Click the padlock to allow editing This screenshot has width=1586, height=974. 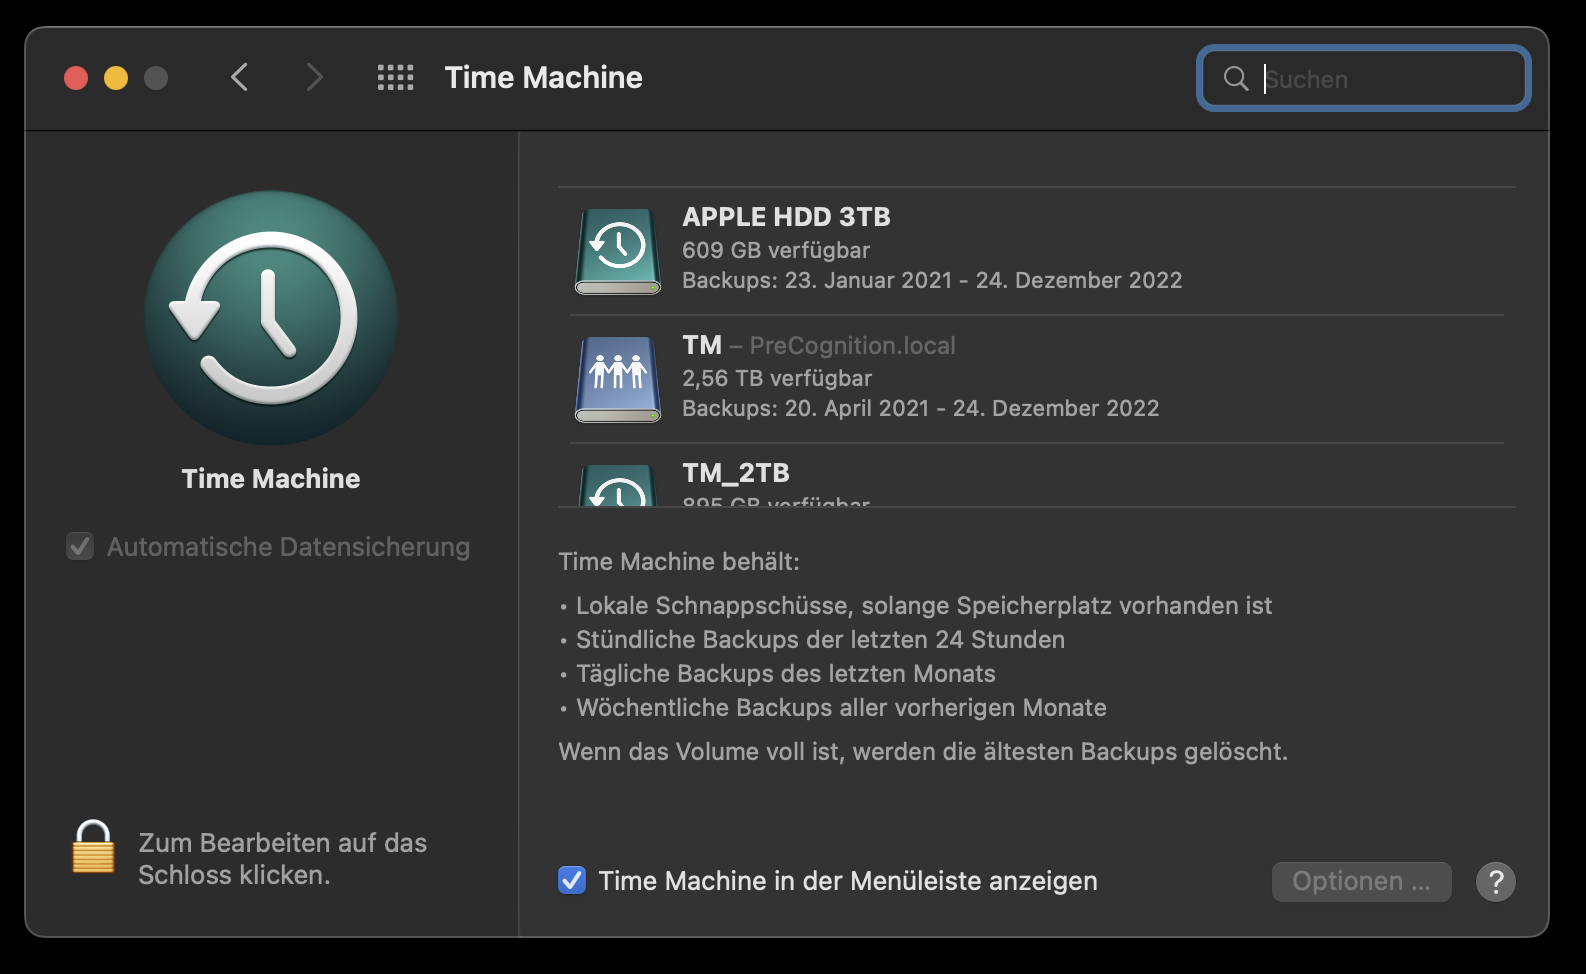point(93,848)
